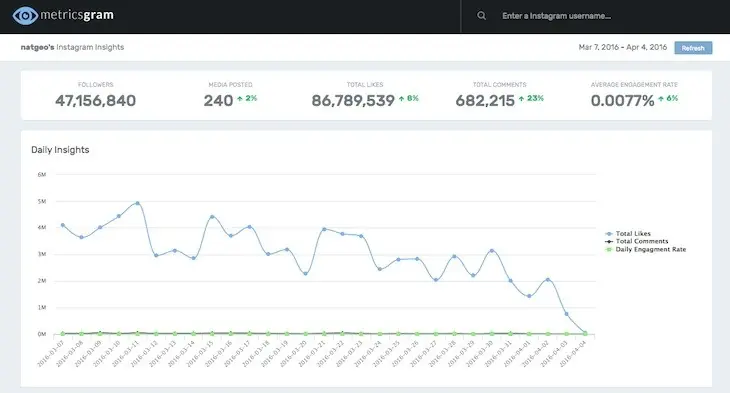Click the TOTAL LIKES stat label

[x=365, y=84]
